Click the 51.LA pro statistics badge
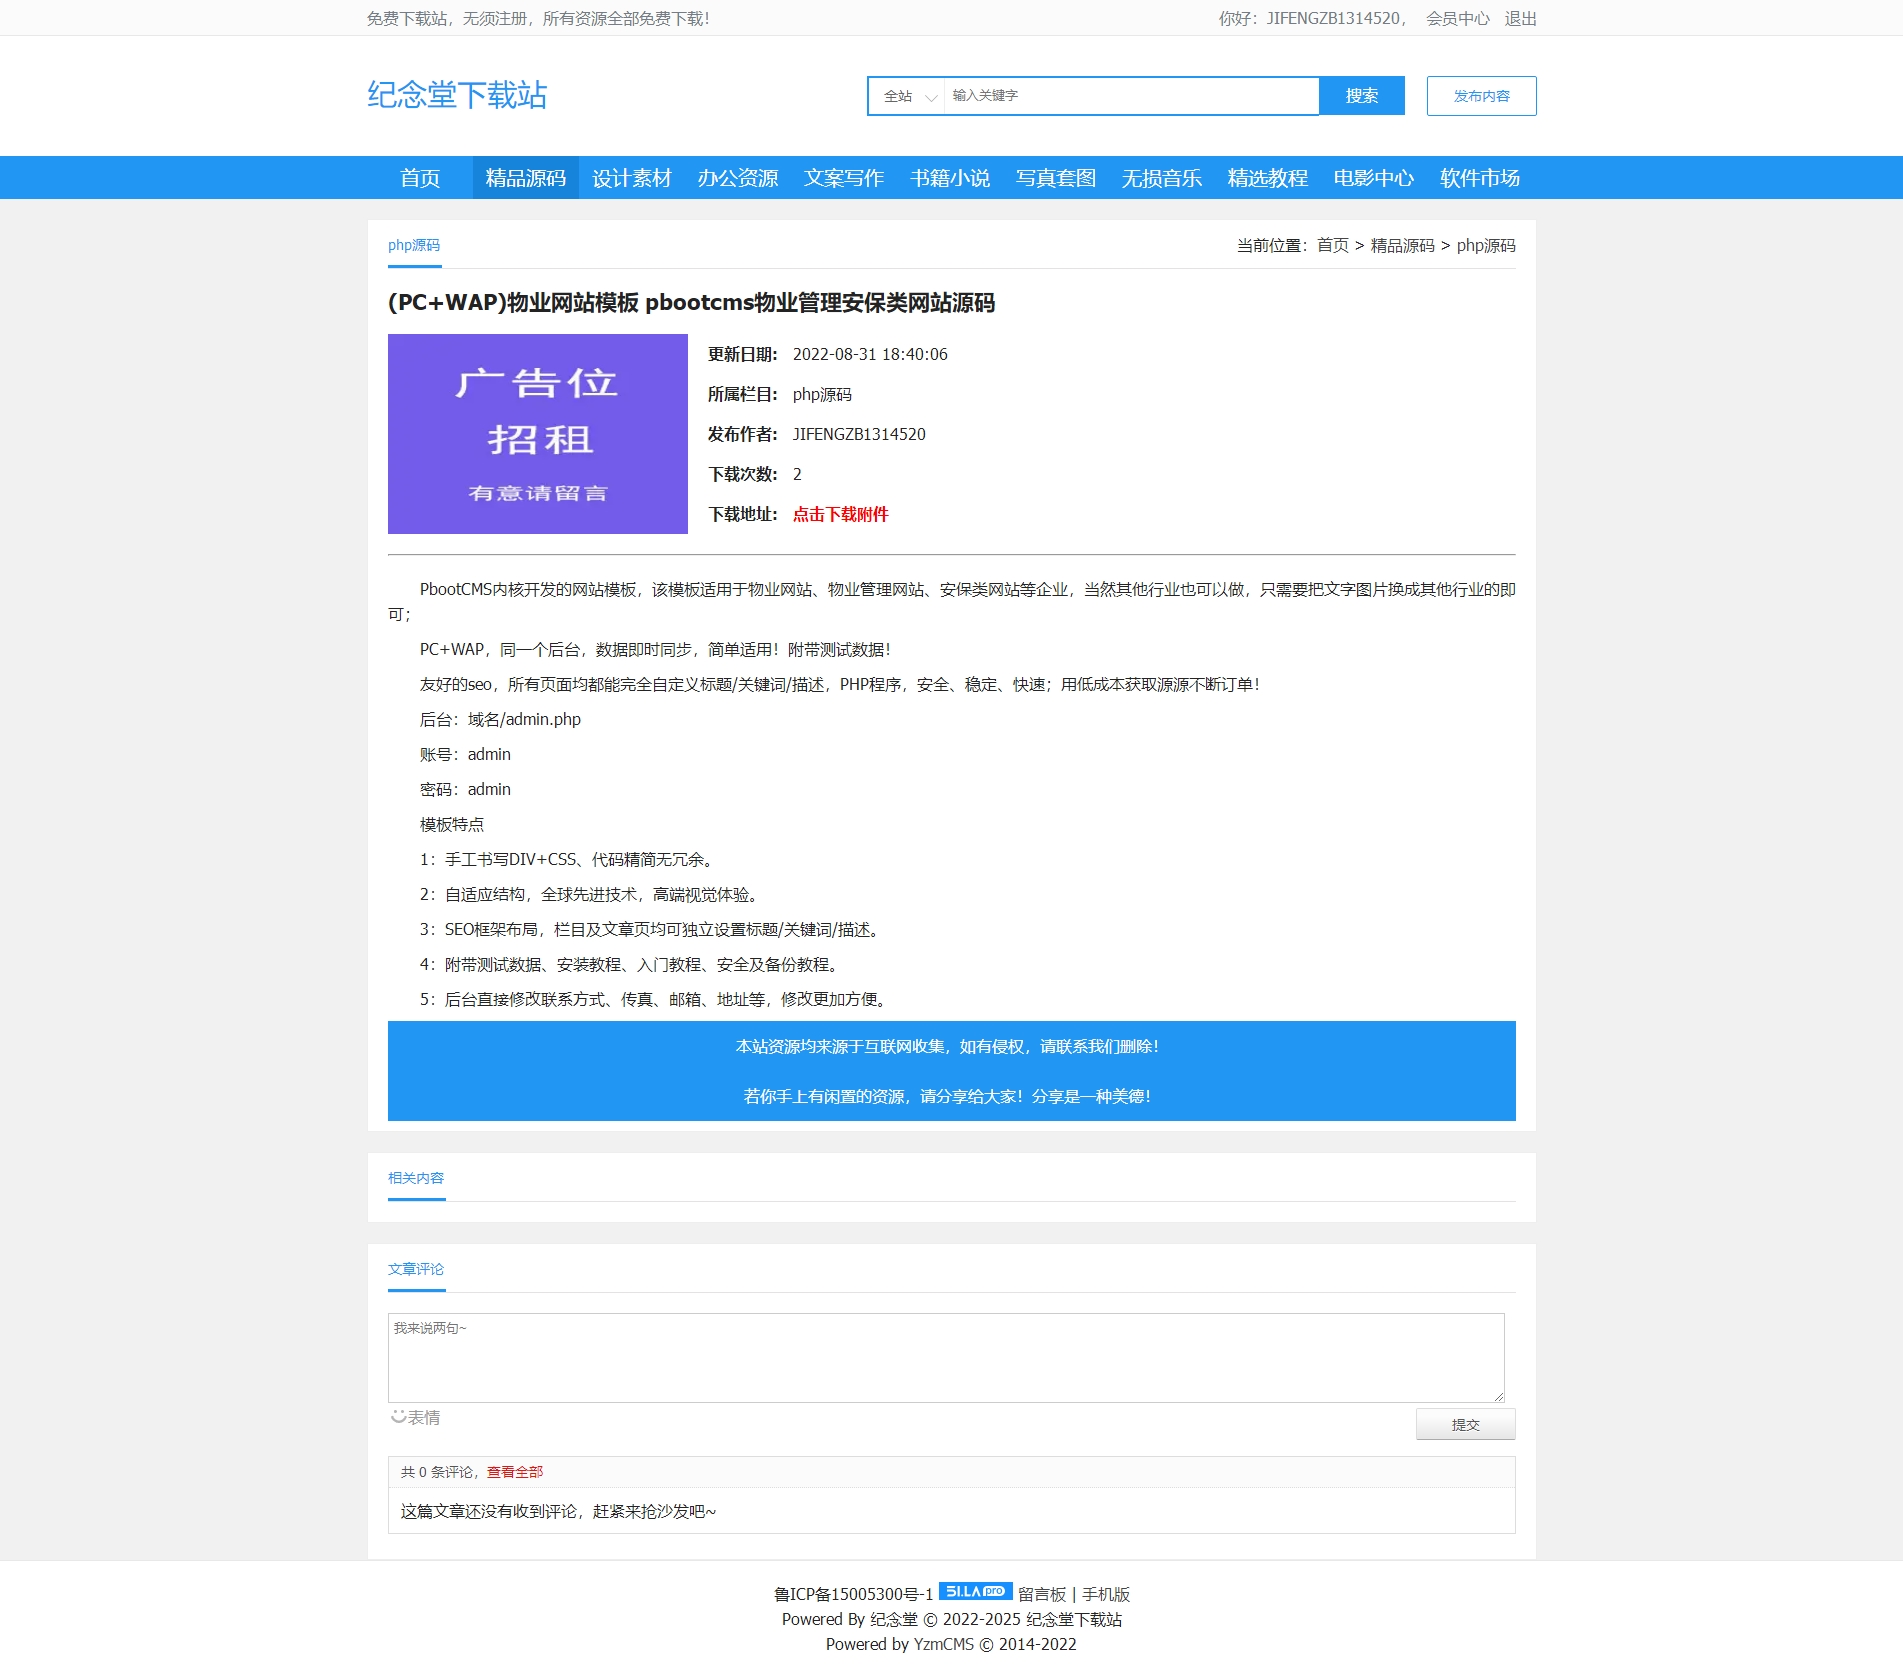Image resolution: width=1903 pixels, height=1676 pixels. [975, 1591]
